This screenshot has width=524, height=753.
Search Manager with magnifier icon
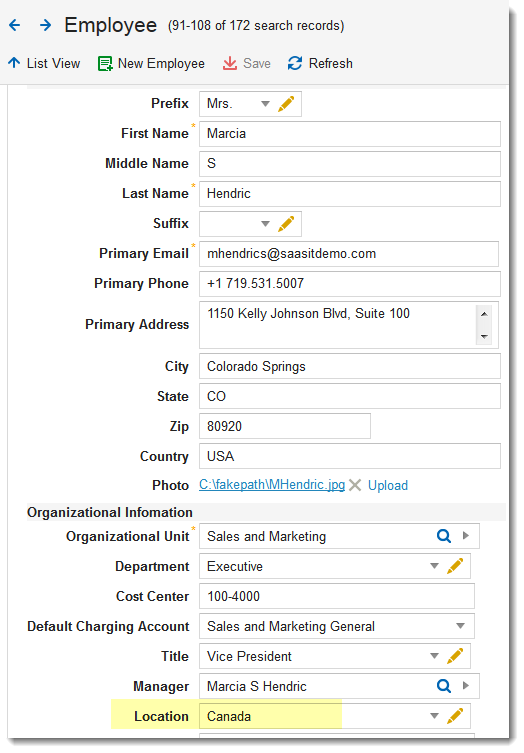tap(444, 686)
